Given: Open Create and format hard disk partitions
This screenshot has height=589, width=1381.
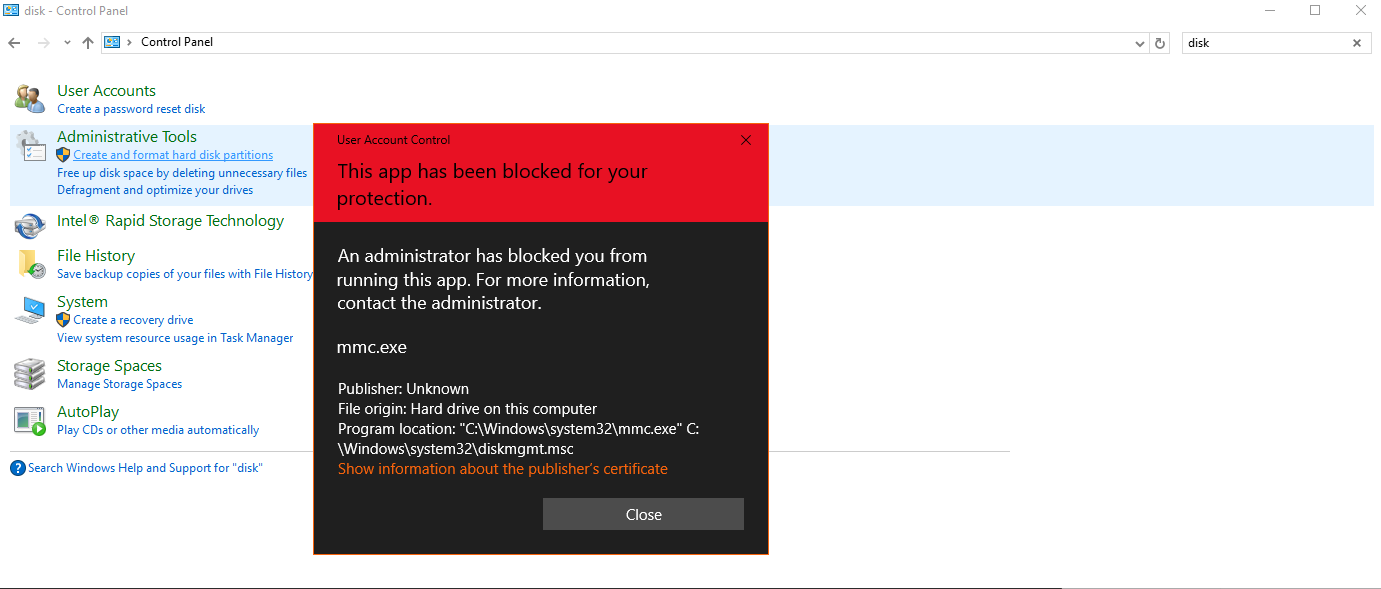Looking at the screenshot, I should click(x=173, y=155).
